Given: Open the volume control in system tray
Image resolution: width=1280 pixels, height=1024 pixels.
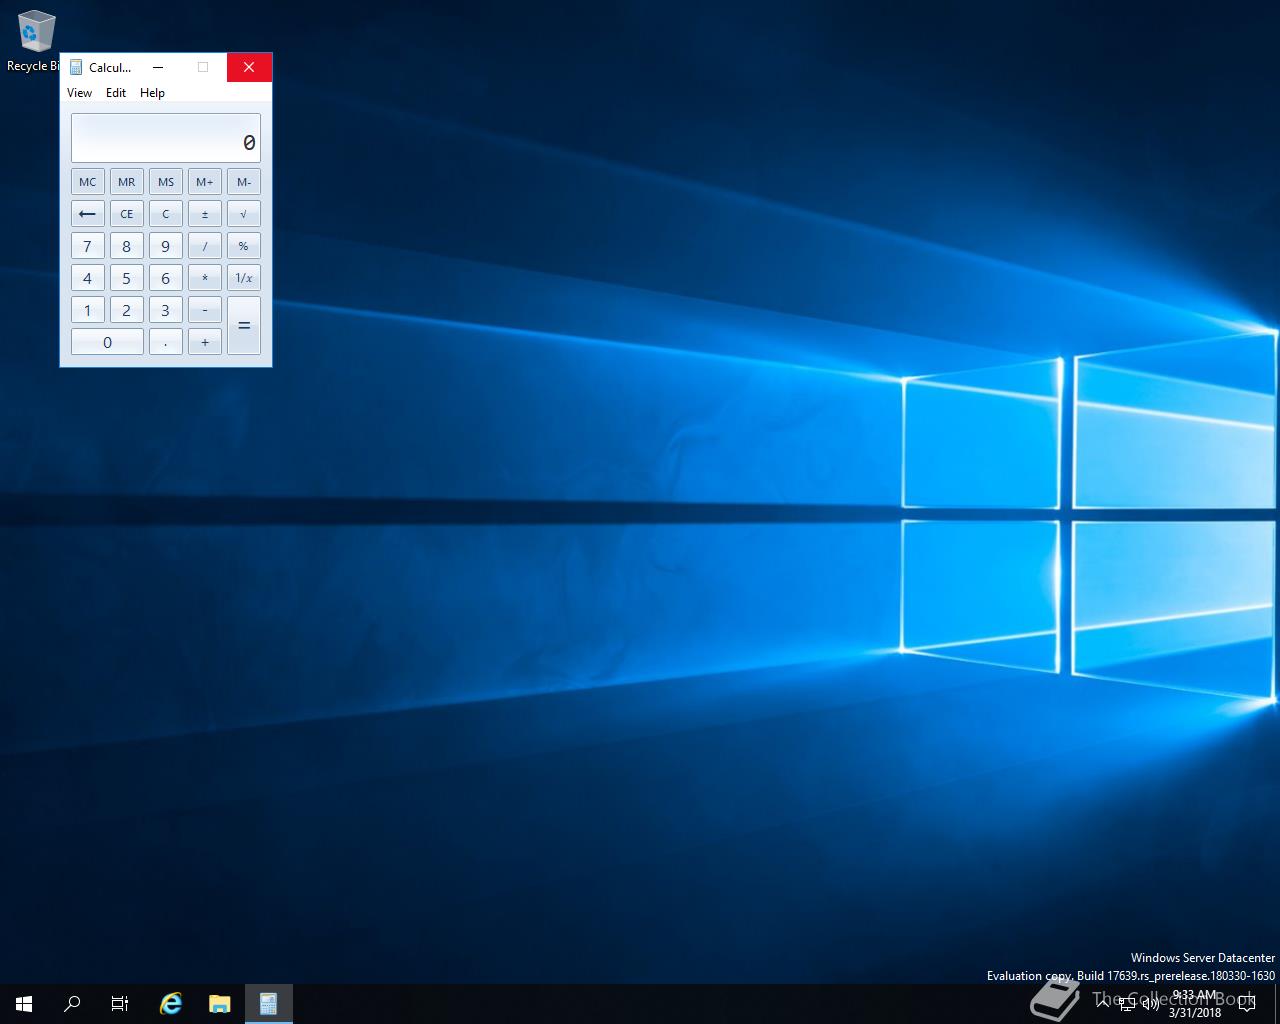Looking at the screenshot, I should [x=1150, y=1004].
